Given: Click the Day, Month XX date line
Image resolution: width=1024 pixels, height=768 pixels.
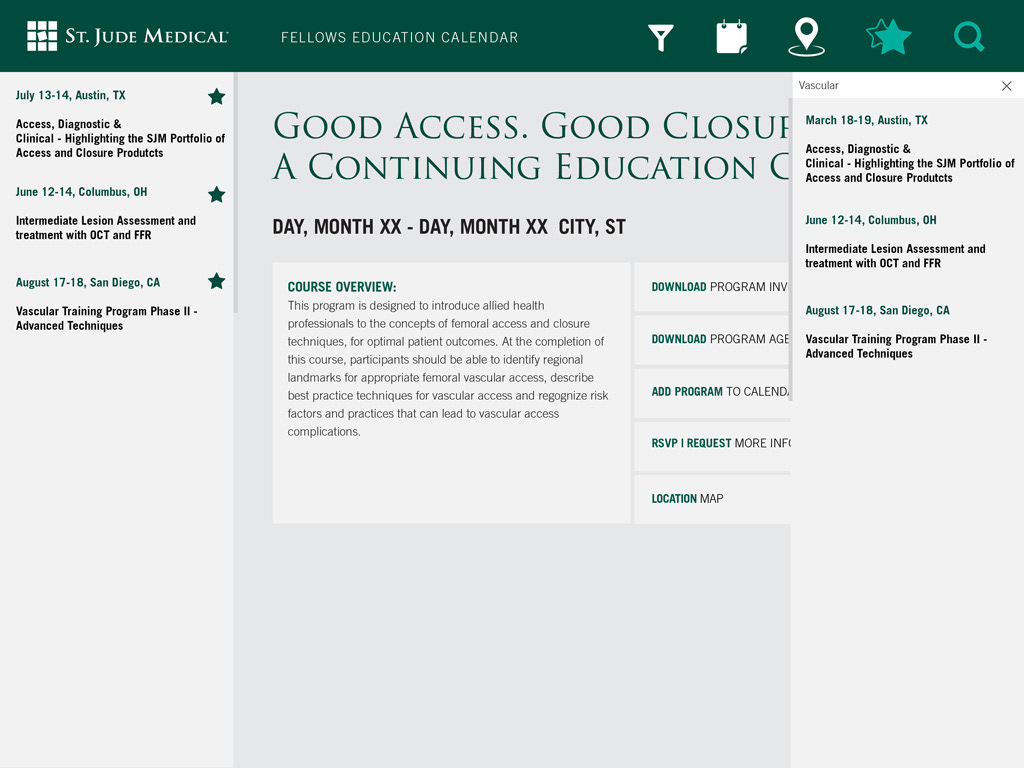Looking at the screenshot, I should click(449, 227).
